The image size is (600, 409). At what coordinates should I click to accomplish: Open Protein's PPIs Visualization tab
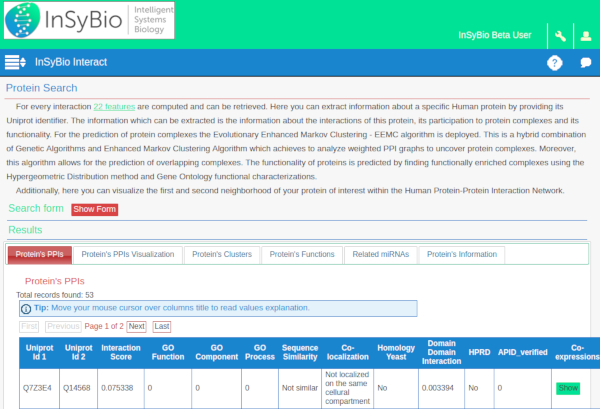click(x=128, y=254)
